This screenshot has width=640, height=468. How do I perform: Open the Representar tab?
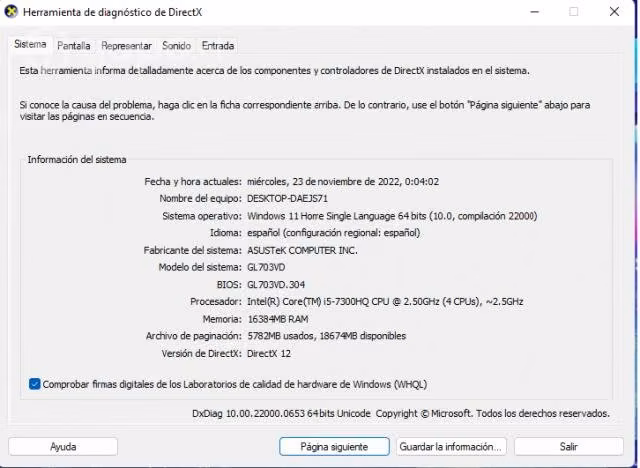coord(127,46)
